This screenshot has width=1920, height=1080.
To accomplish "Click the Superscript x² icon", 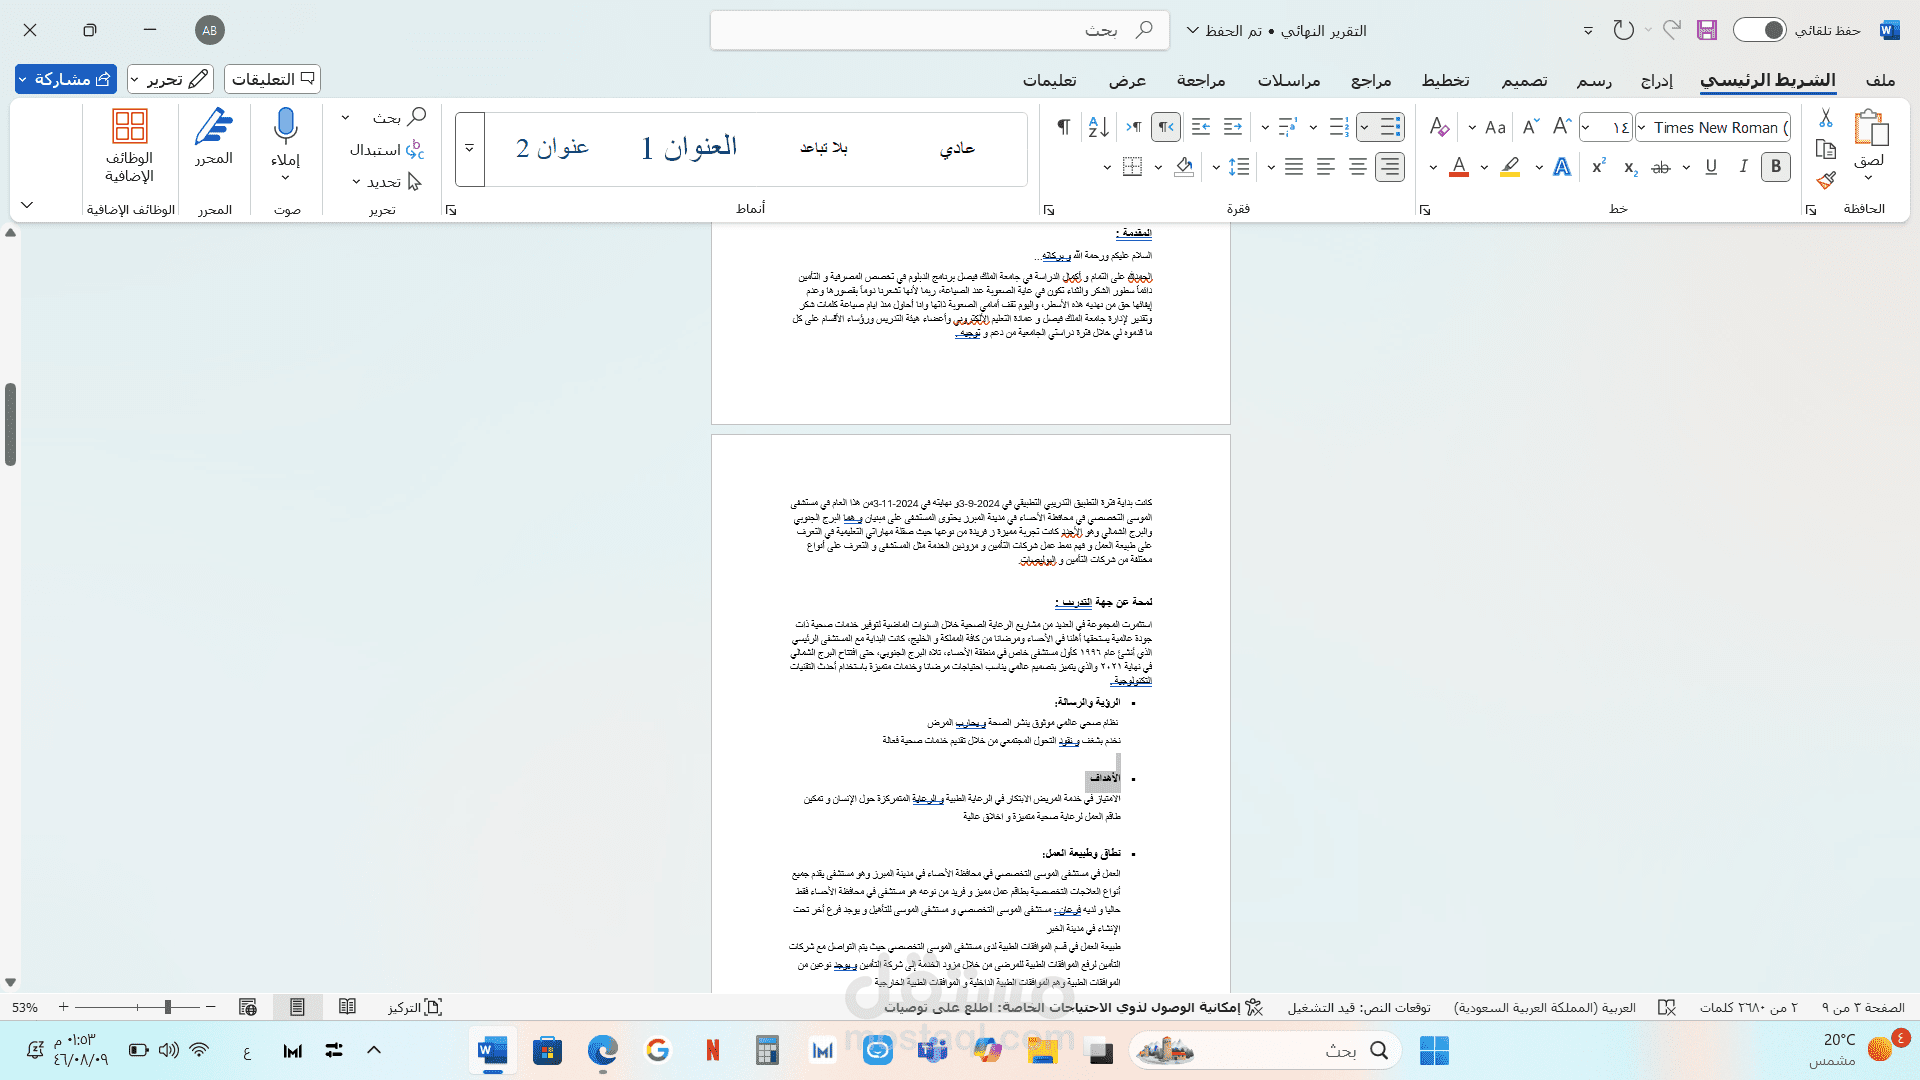I will pos(1599,167).
